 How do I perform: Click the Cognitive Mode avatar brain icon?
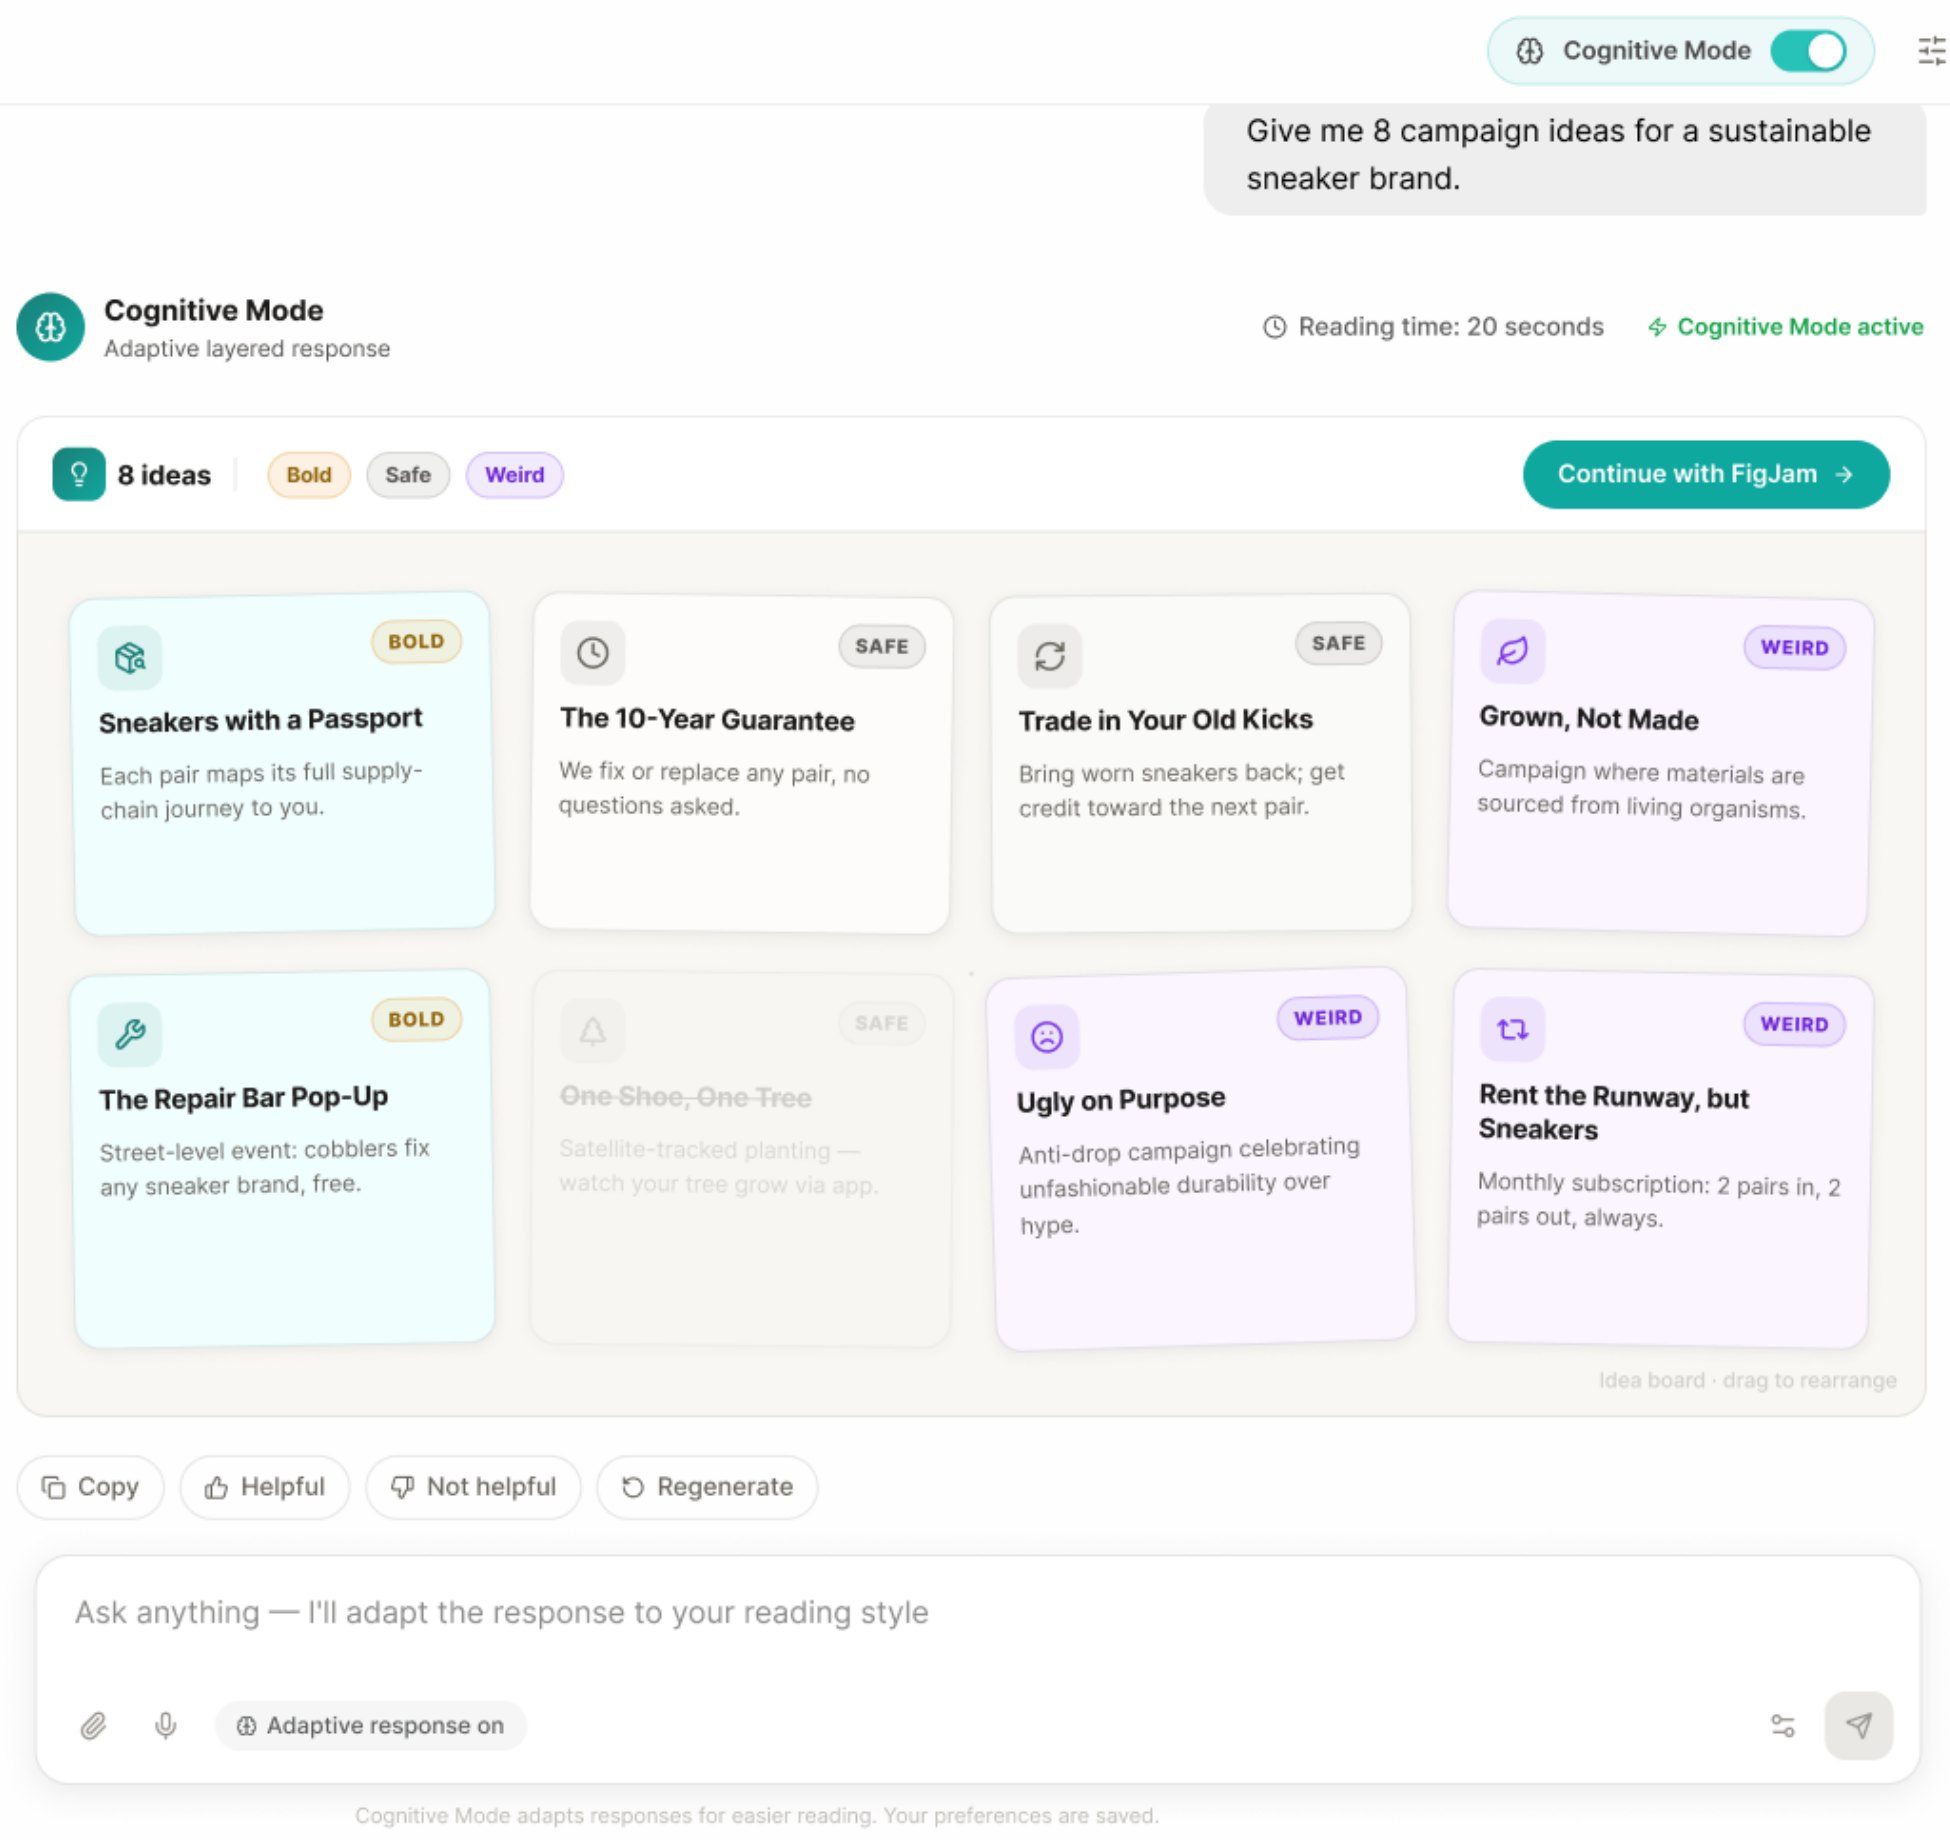(x=50, y=327)
